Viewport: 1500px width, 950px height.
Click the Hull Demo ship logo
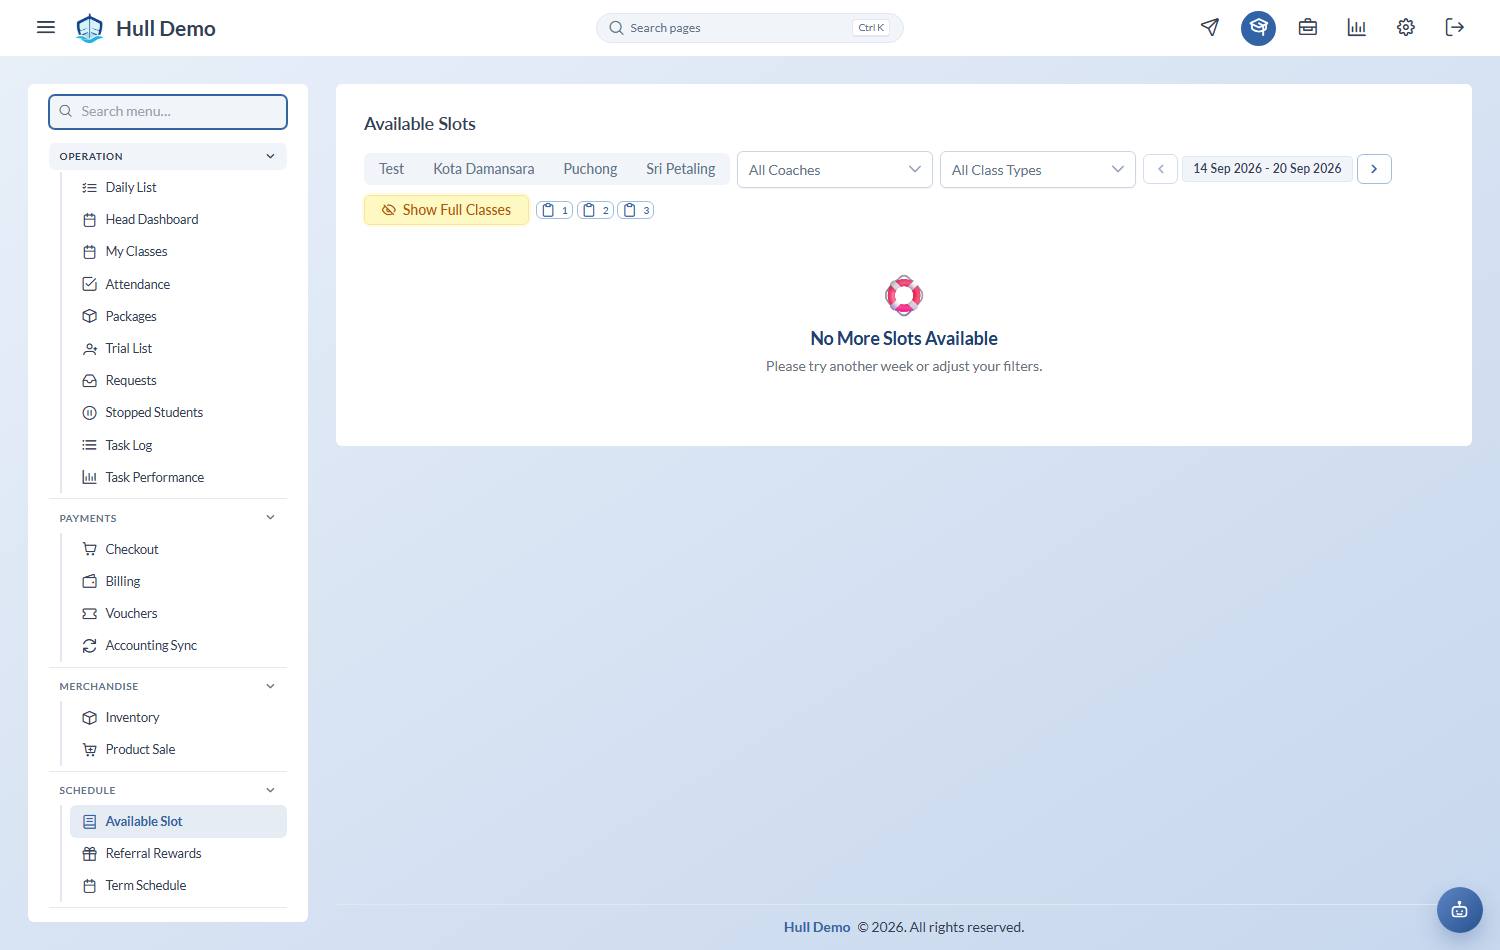click(90, 28)
